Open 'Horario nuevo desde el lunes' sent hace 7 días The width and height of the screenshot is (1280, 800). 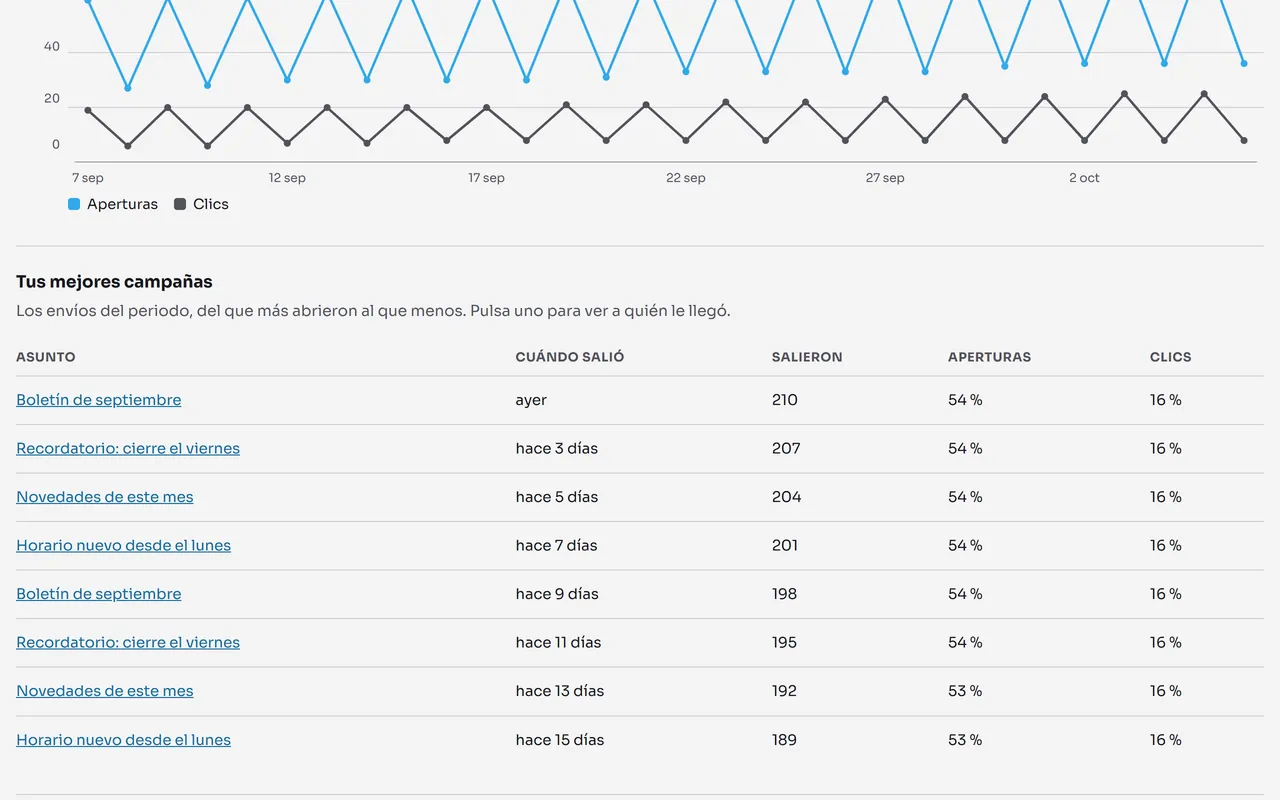(x=124, y=545)
